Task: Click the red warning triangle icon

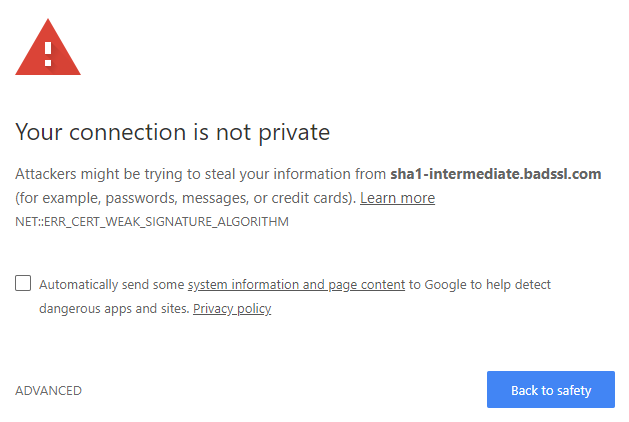Action: point(48,47)
